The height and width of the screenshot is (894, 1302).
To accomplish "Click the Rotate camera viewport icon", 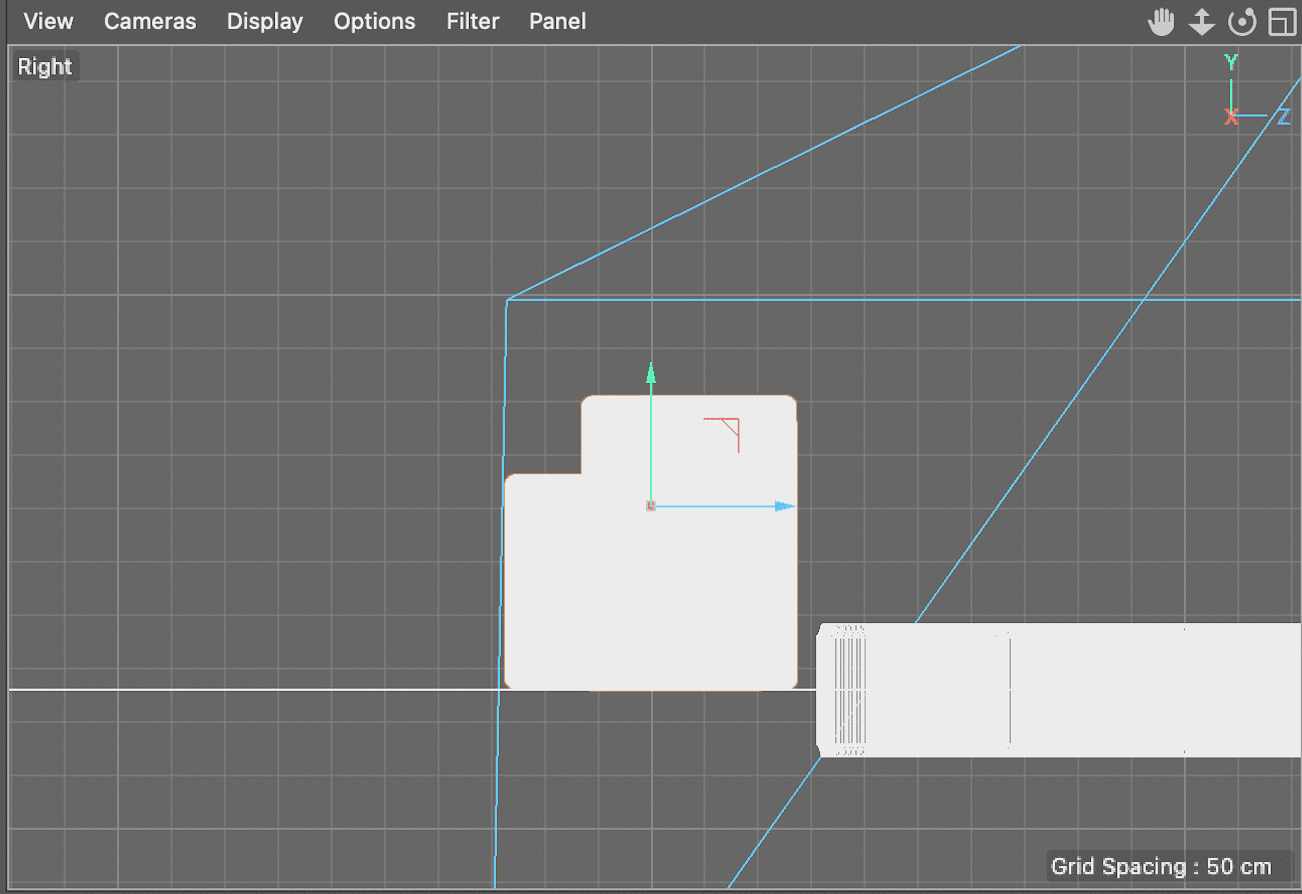I will coord(1241,21).
